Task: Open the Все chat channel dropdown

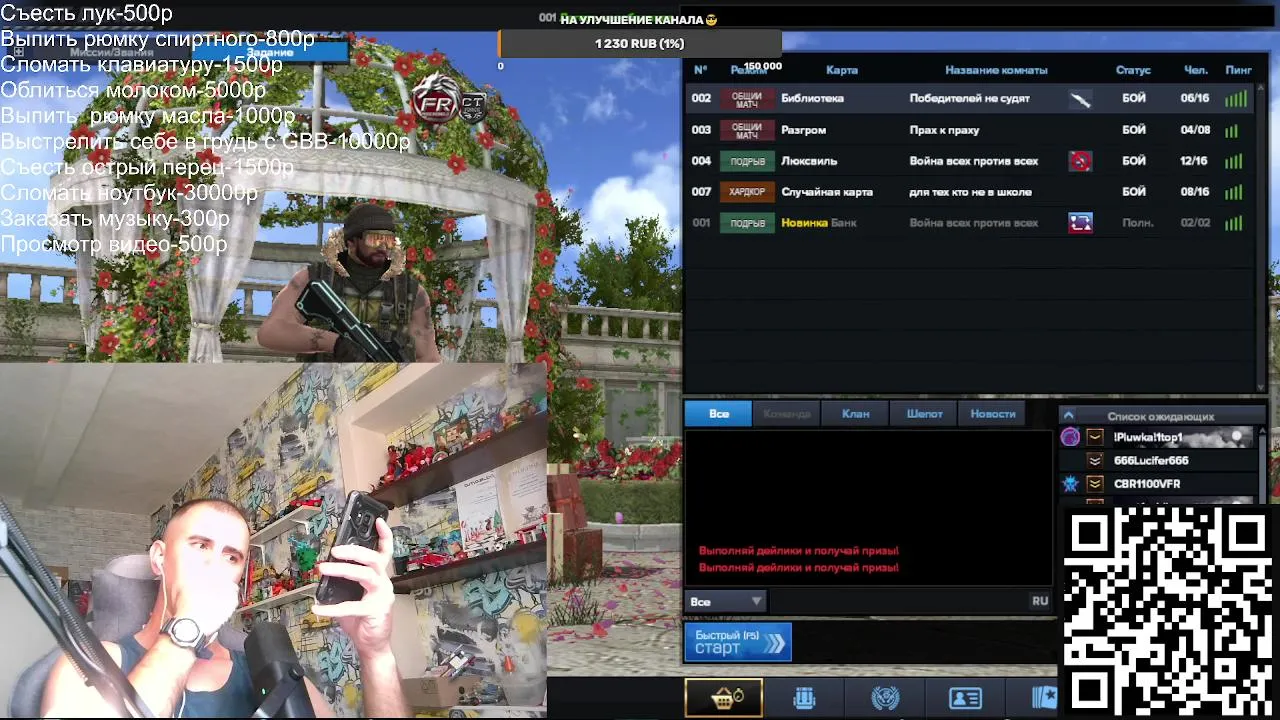Action: (726, 601)
